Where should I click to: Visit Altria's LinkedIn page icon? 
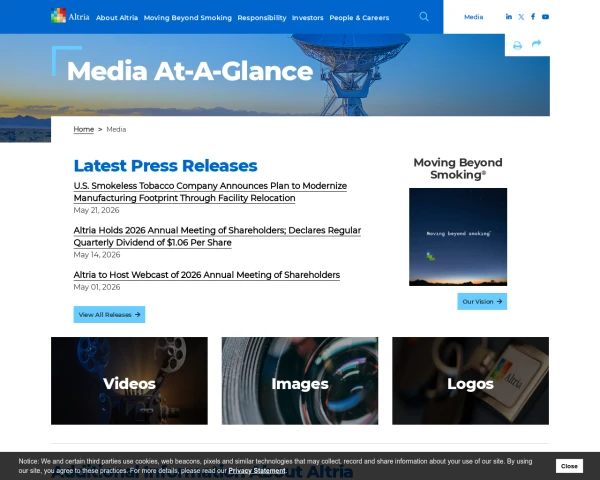click(509, 16)
